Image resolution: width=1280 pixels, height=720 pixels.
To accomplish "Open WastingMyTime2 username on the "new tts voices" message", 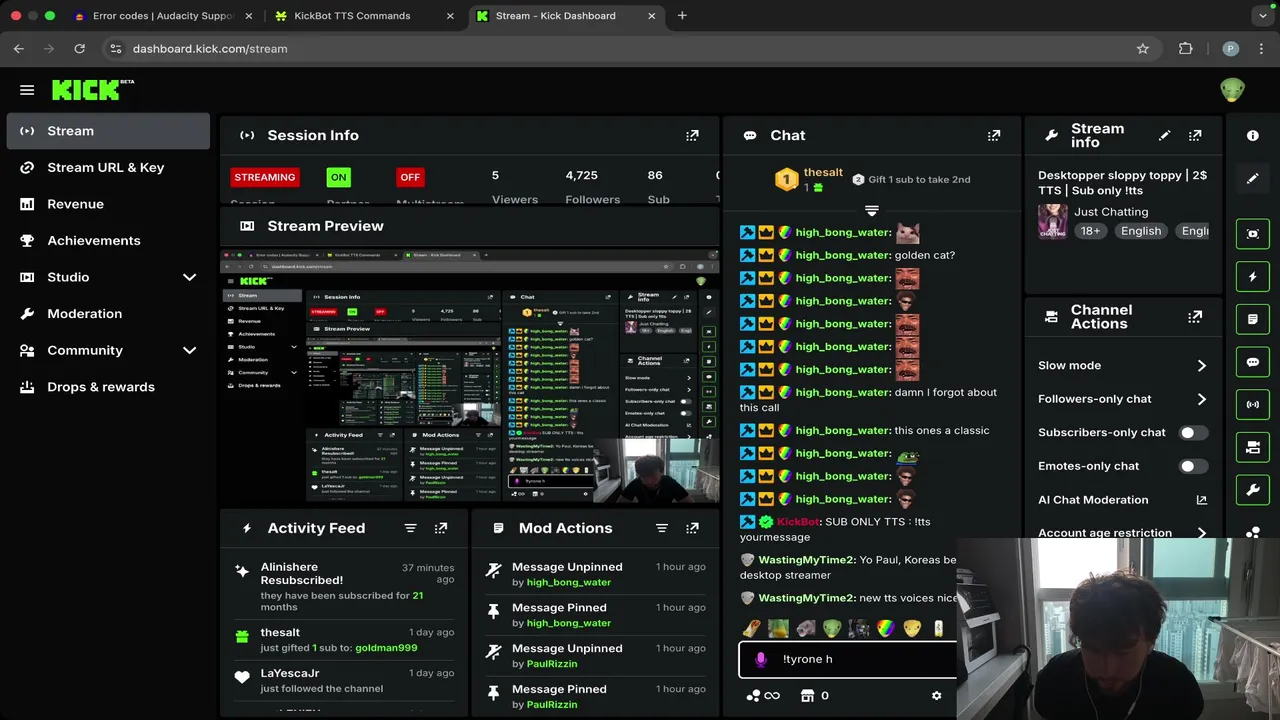I will [806, 598].
